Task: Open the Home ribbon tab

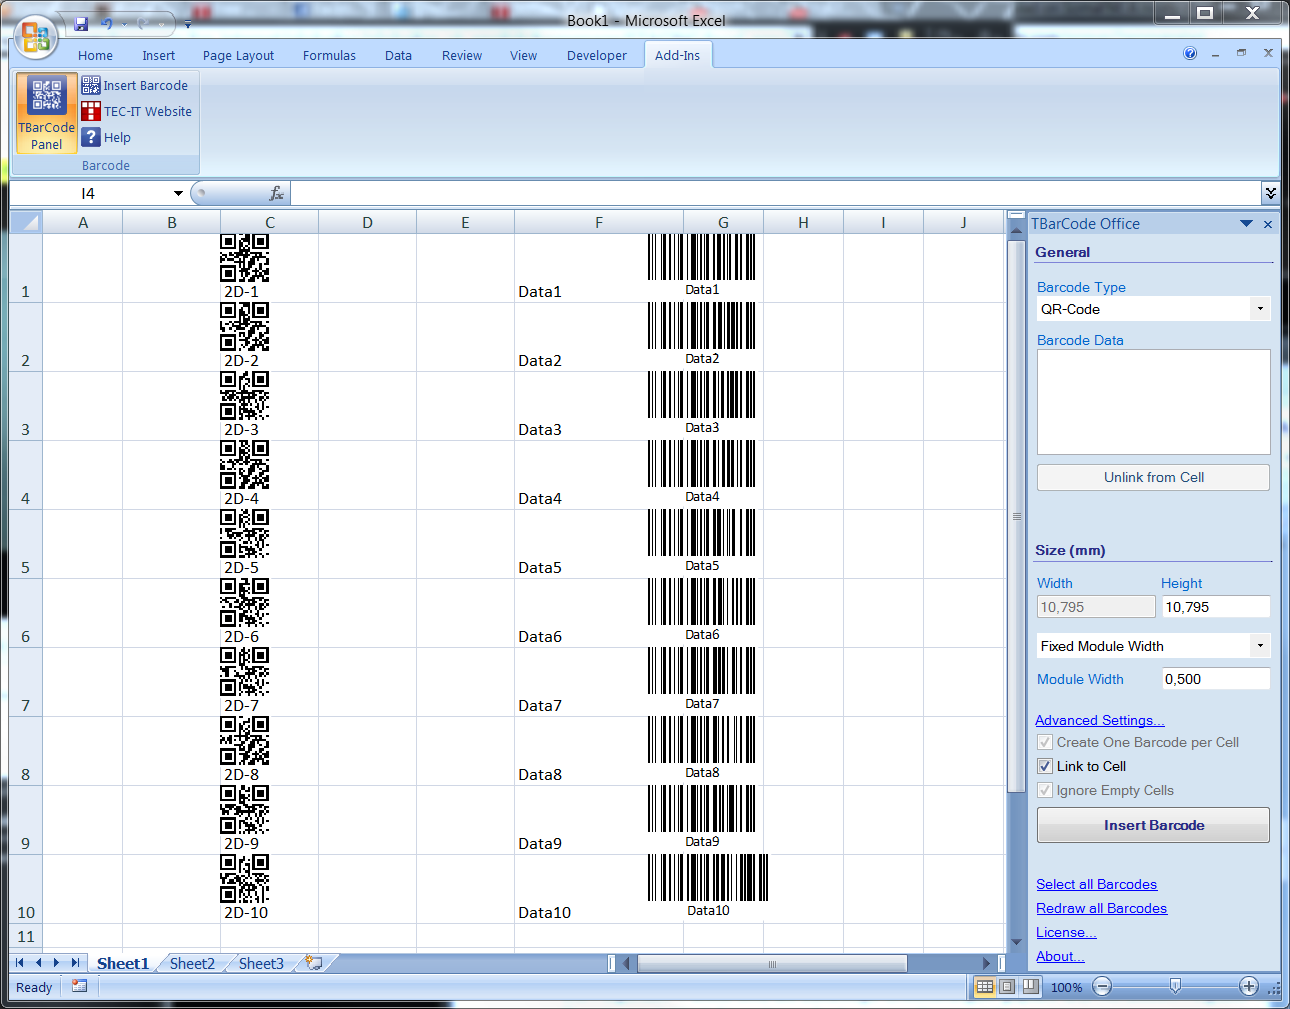Action: [x=95, y=55]
